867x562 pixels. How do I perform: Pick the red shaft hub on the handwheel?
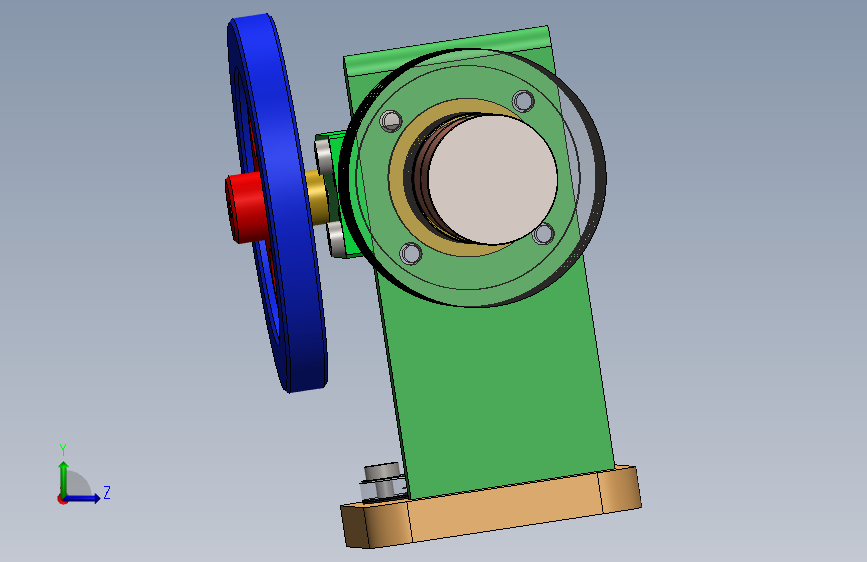[x=244, y=207]
